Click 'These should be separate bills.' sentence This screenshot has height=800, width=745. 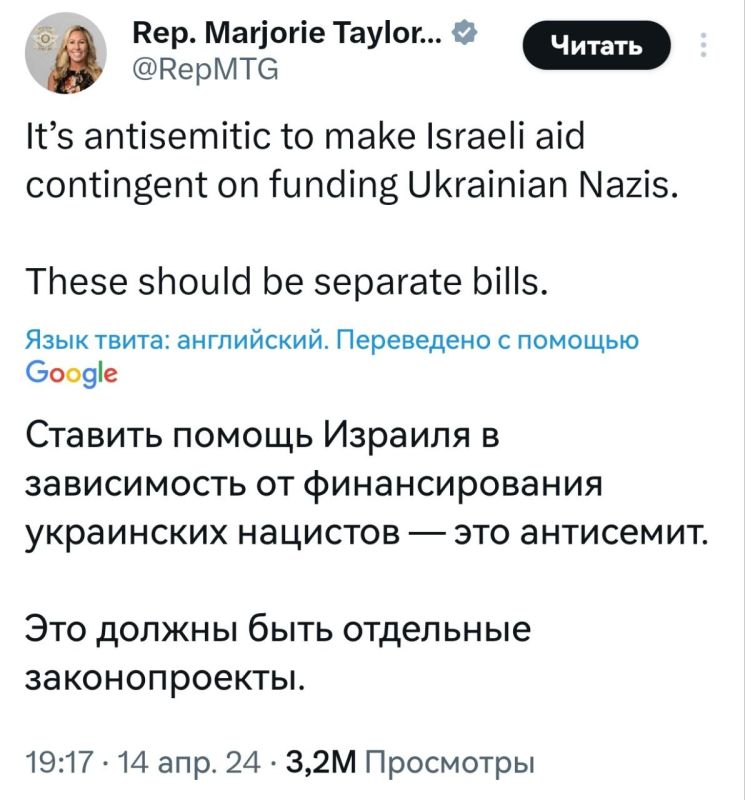tap(287, 282)
